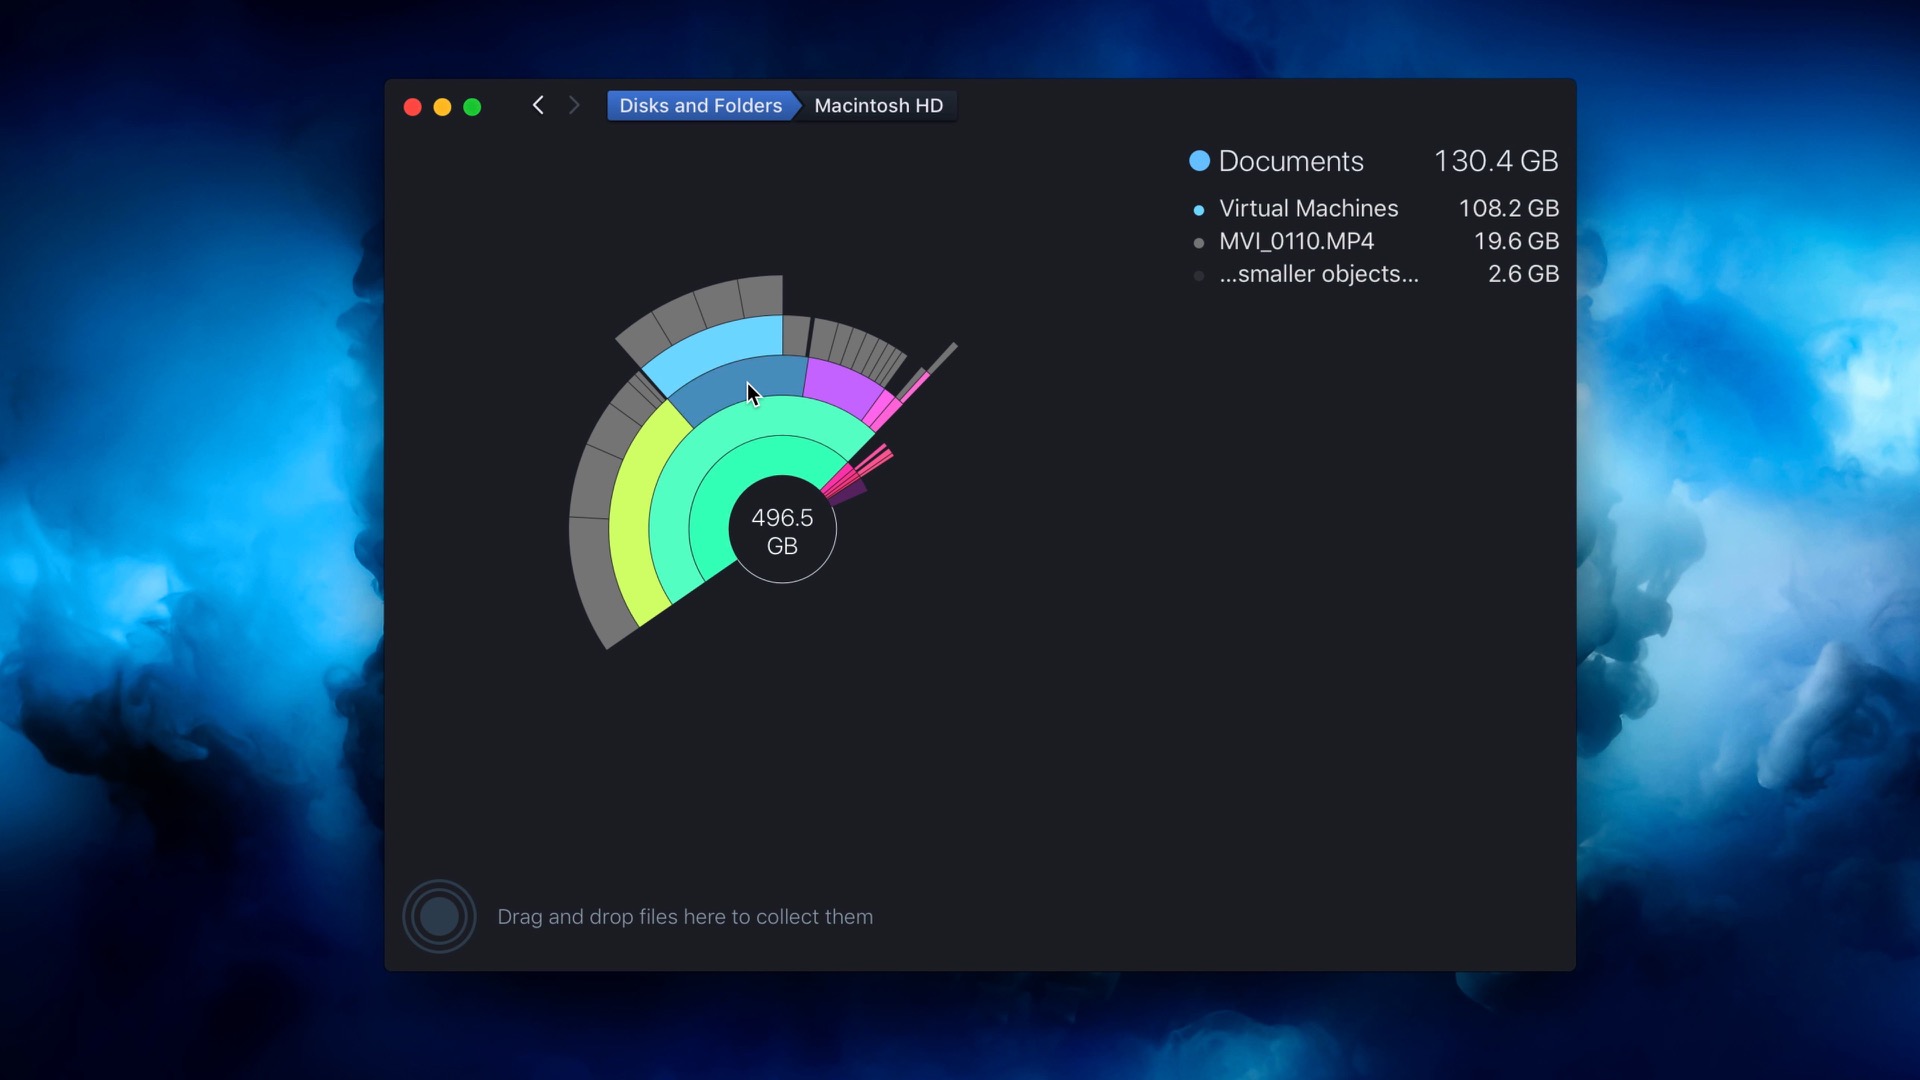Click the green full-screen window button
The height and width of the screenshot is (1080, 1920).
point(472,107)
